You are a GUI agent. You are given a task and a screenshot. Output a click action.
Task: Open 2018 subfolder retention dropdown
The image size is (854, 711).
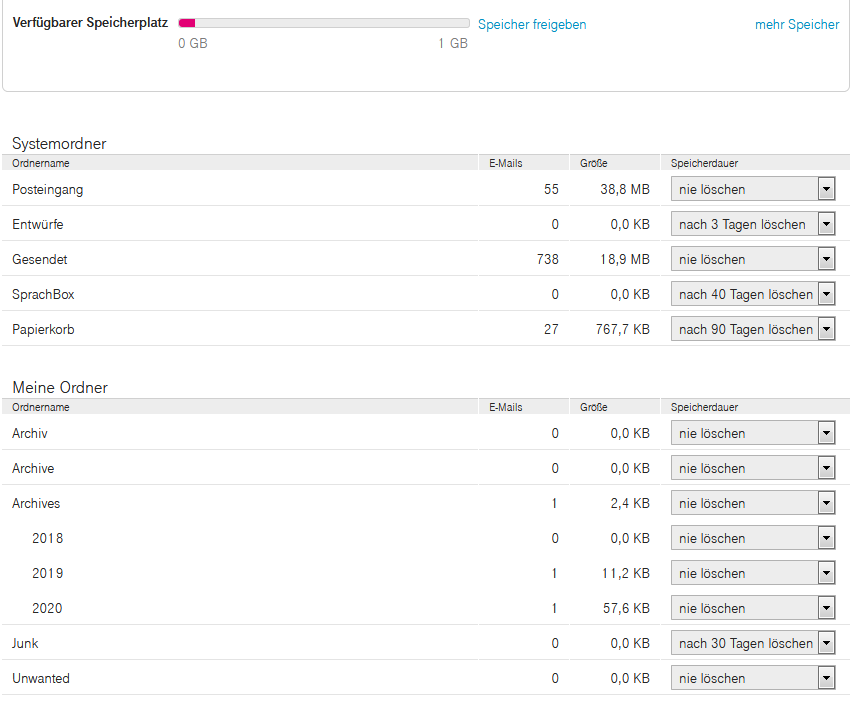752,539
